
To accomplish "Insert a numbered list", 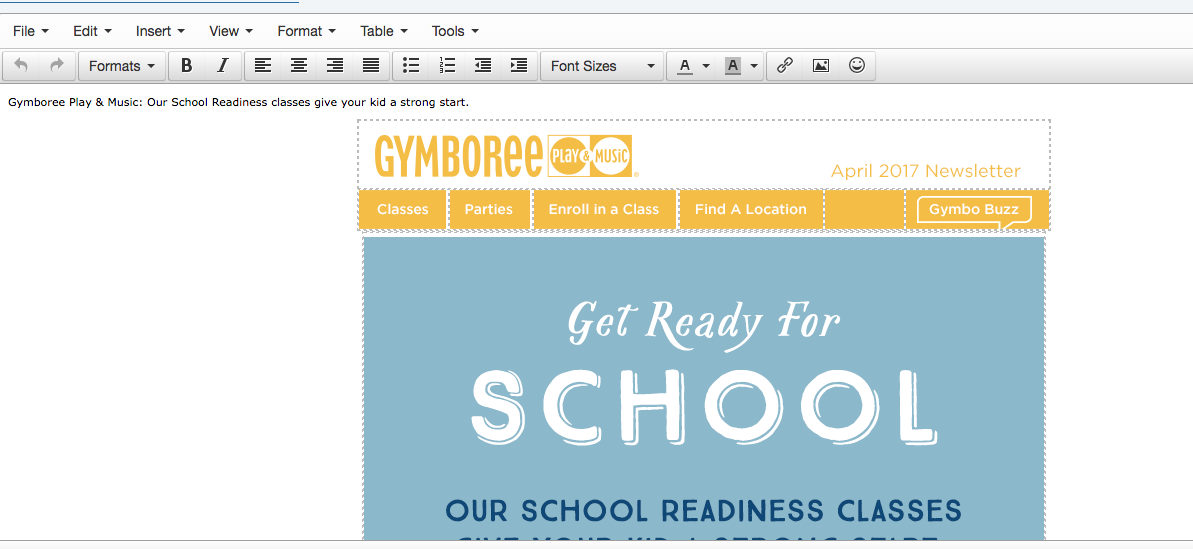I will coord(447,66).
